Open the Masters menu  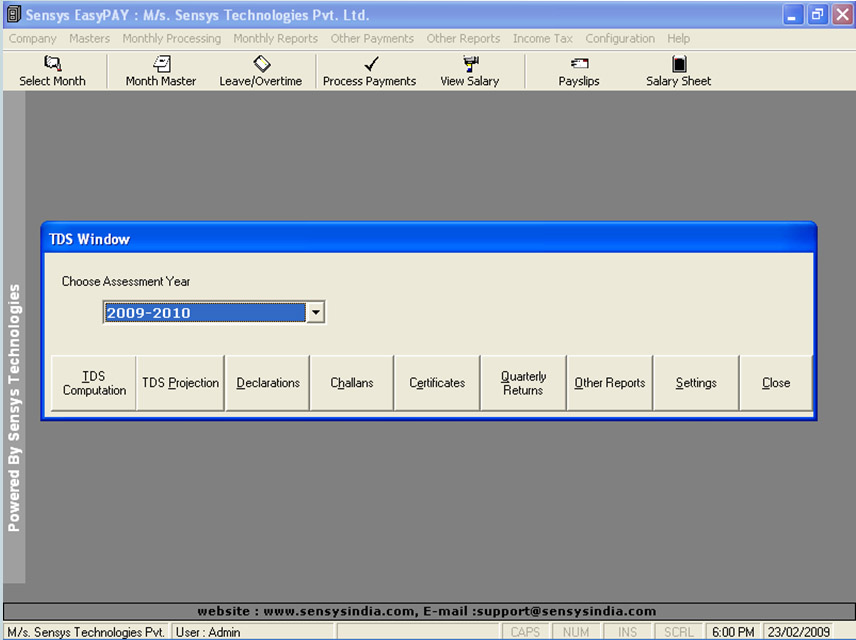(90, 39)
